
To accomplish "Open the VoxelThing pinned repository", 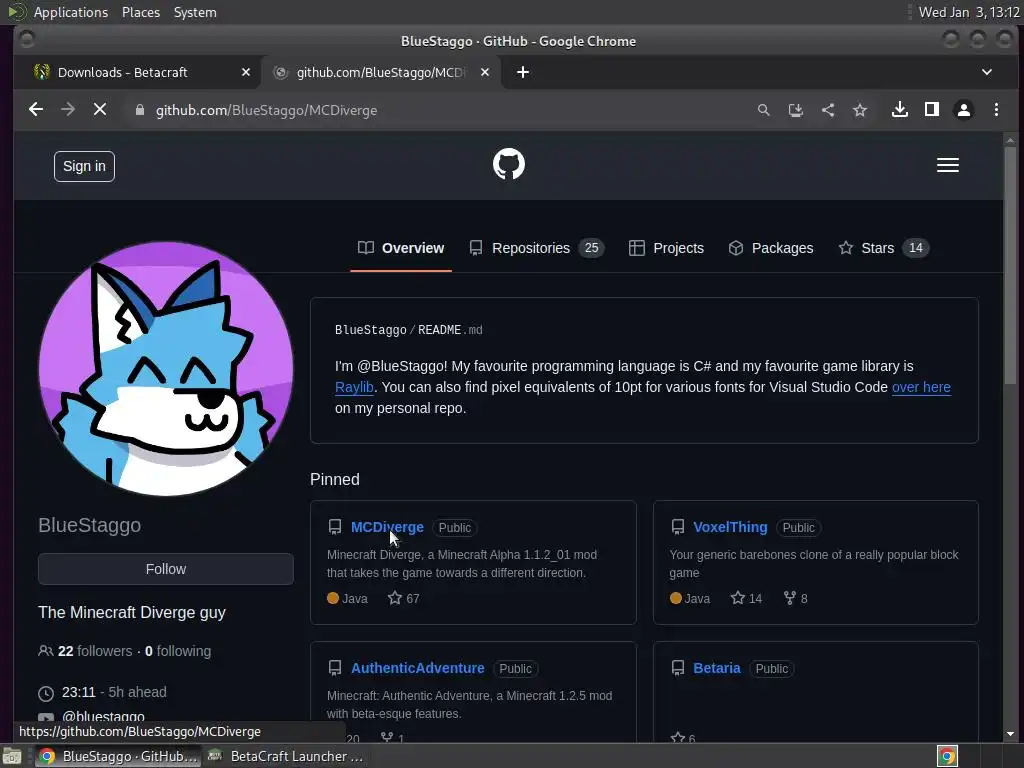I will [730, 527].
